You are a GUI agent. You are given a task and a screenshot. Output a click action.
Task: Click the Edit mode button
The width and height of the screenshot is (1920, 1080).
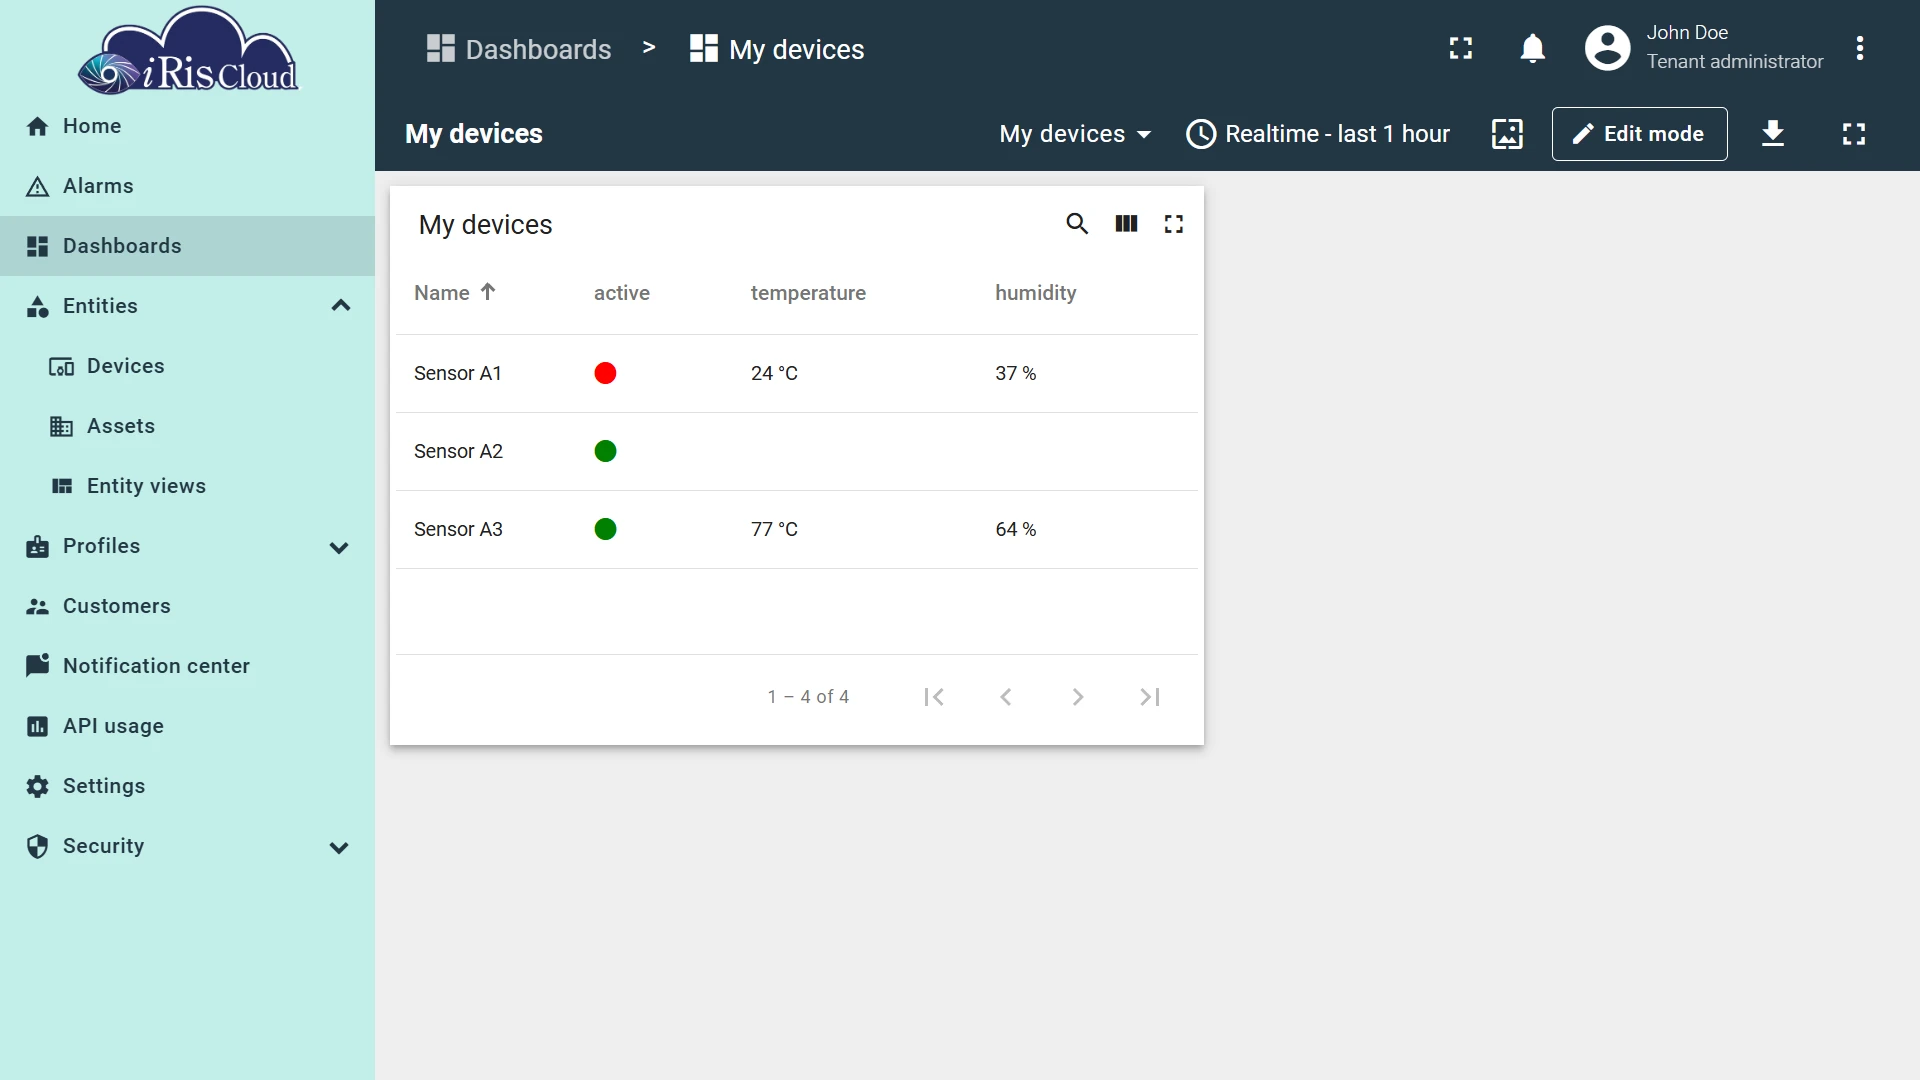tap(1639, 134)
